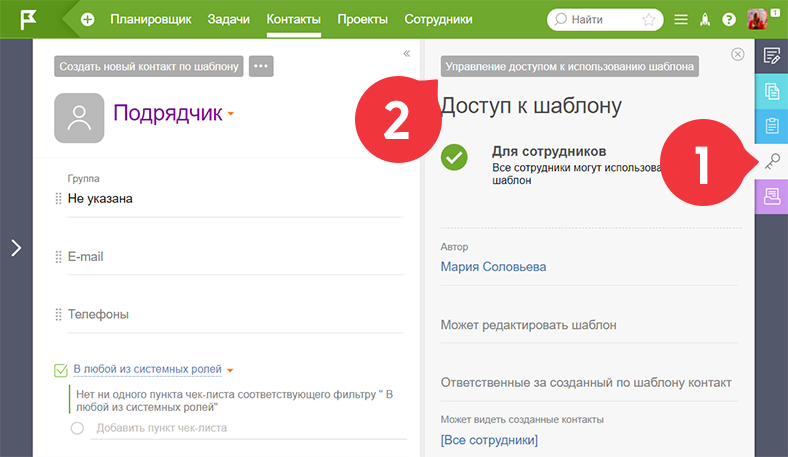
Task: Open the Подрядчик title dropdown arrow
Action: (x=231, y=114)
